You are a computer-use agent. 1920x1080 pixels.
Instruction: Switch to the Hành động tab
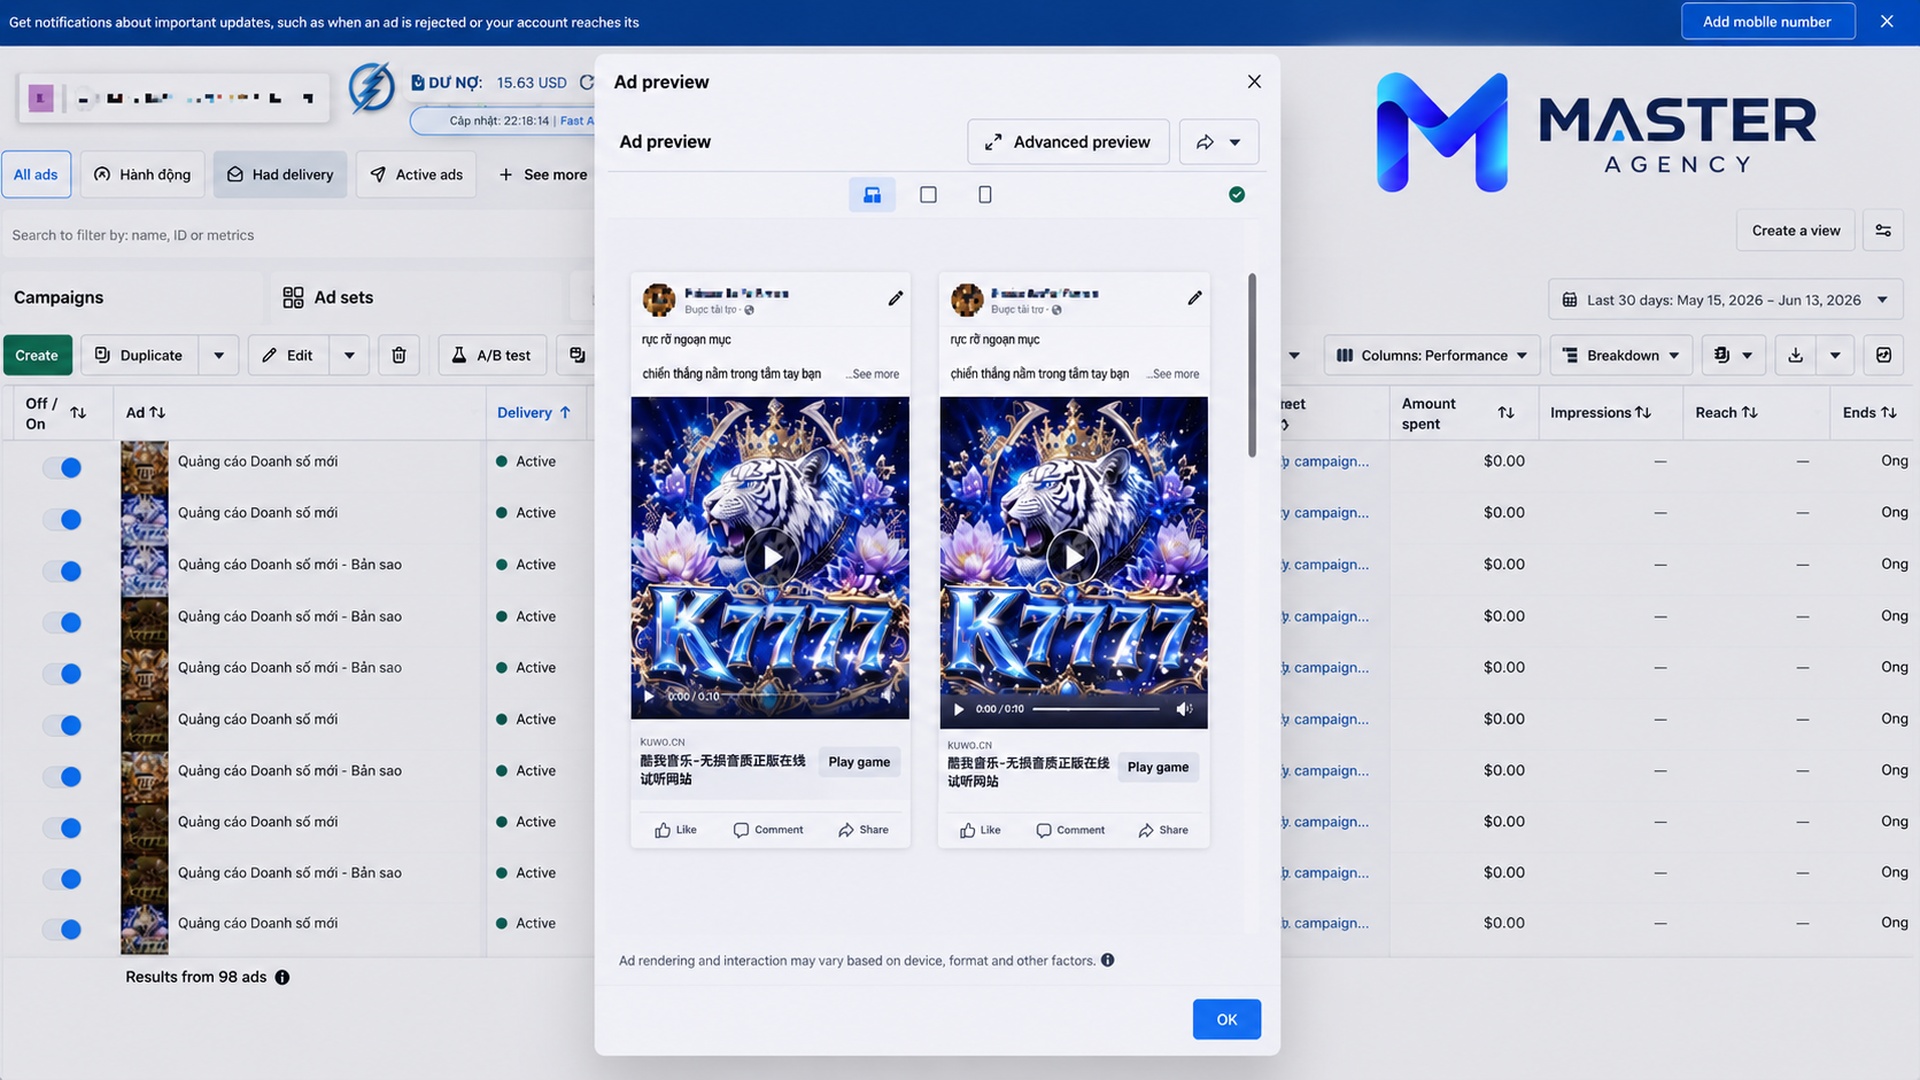pos(142,175)
